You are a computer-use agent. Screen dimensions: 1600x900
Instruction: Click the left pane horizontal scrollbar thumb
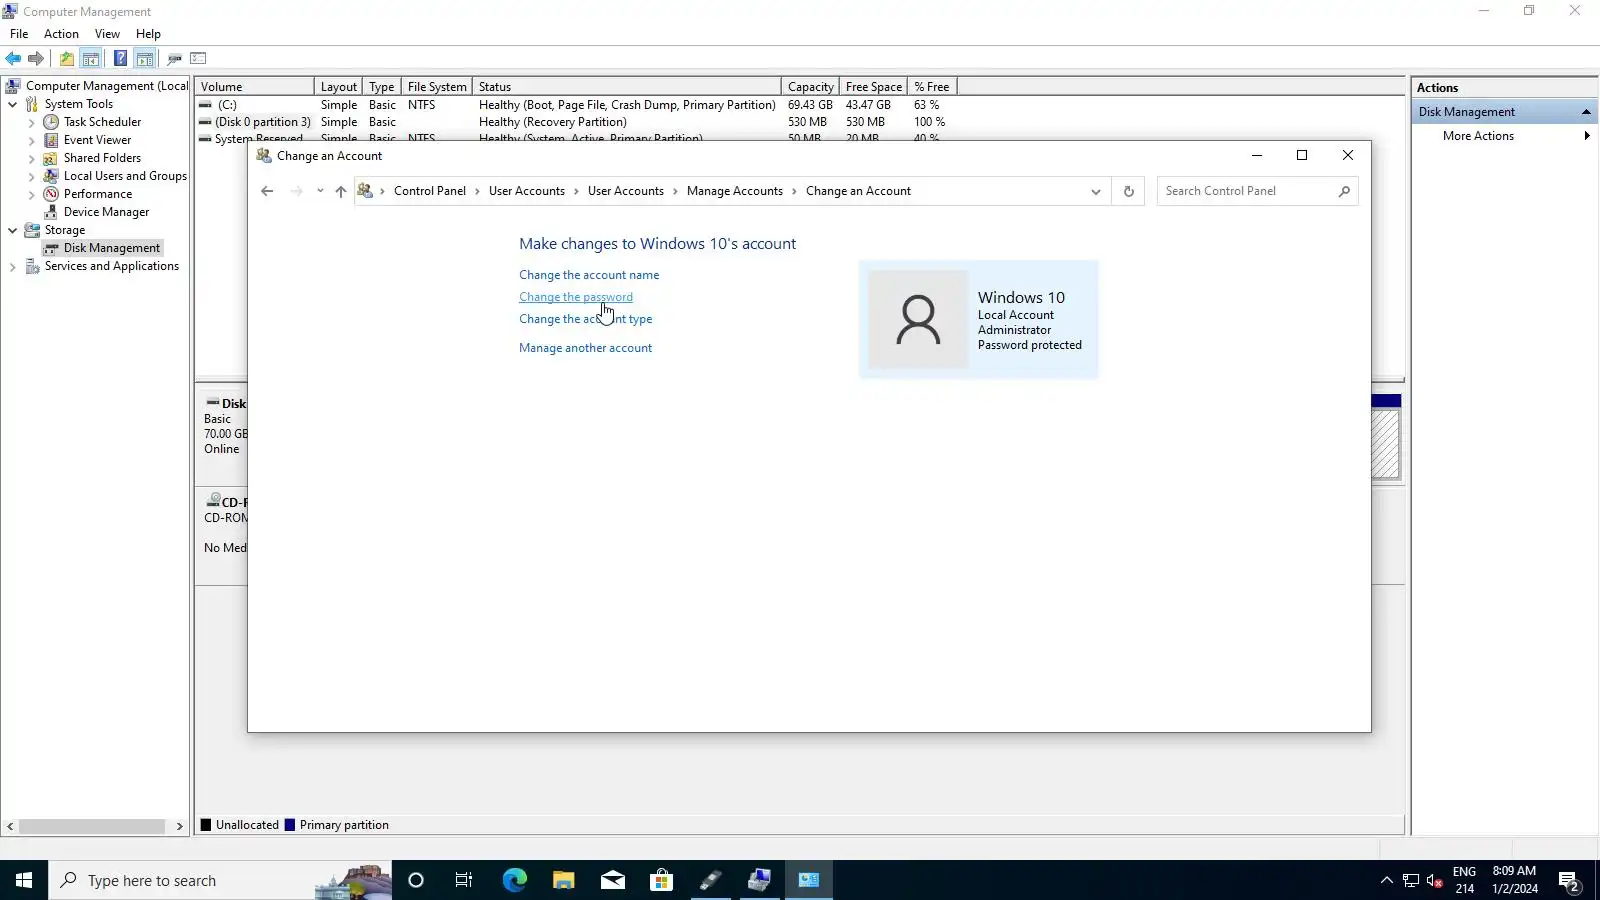click(92, 826)
